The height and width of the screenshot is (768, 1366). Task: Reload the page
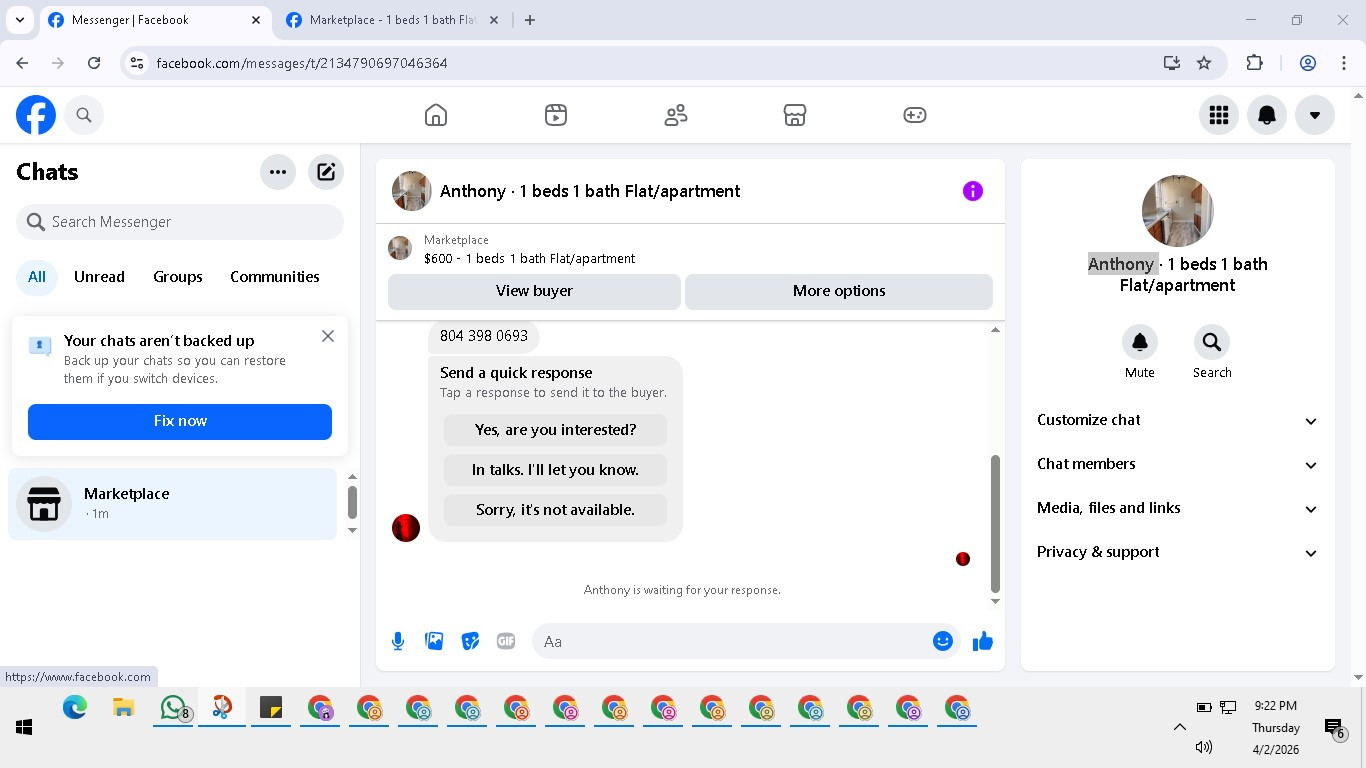coord(94,63)
